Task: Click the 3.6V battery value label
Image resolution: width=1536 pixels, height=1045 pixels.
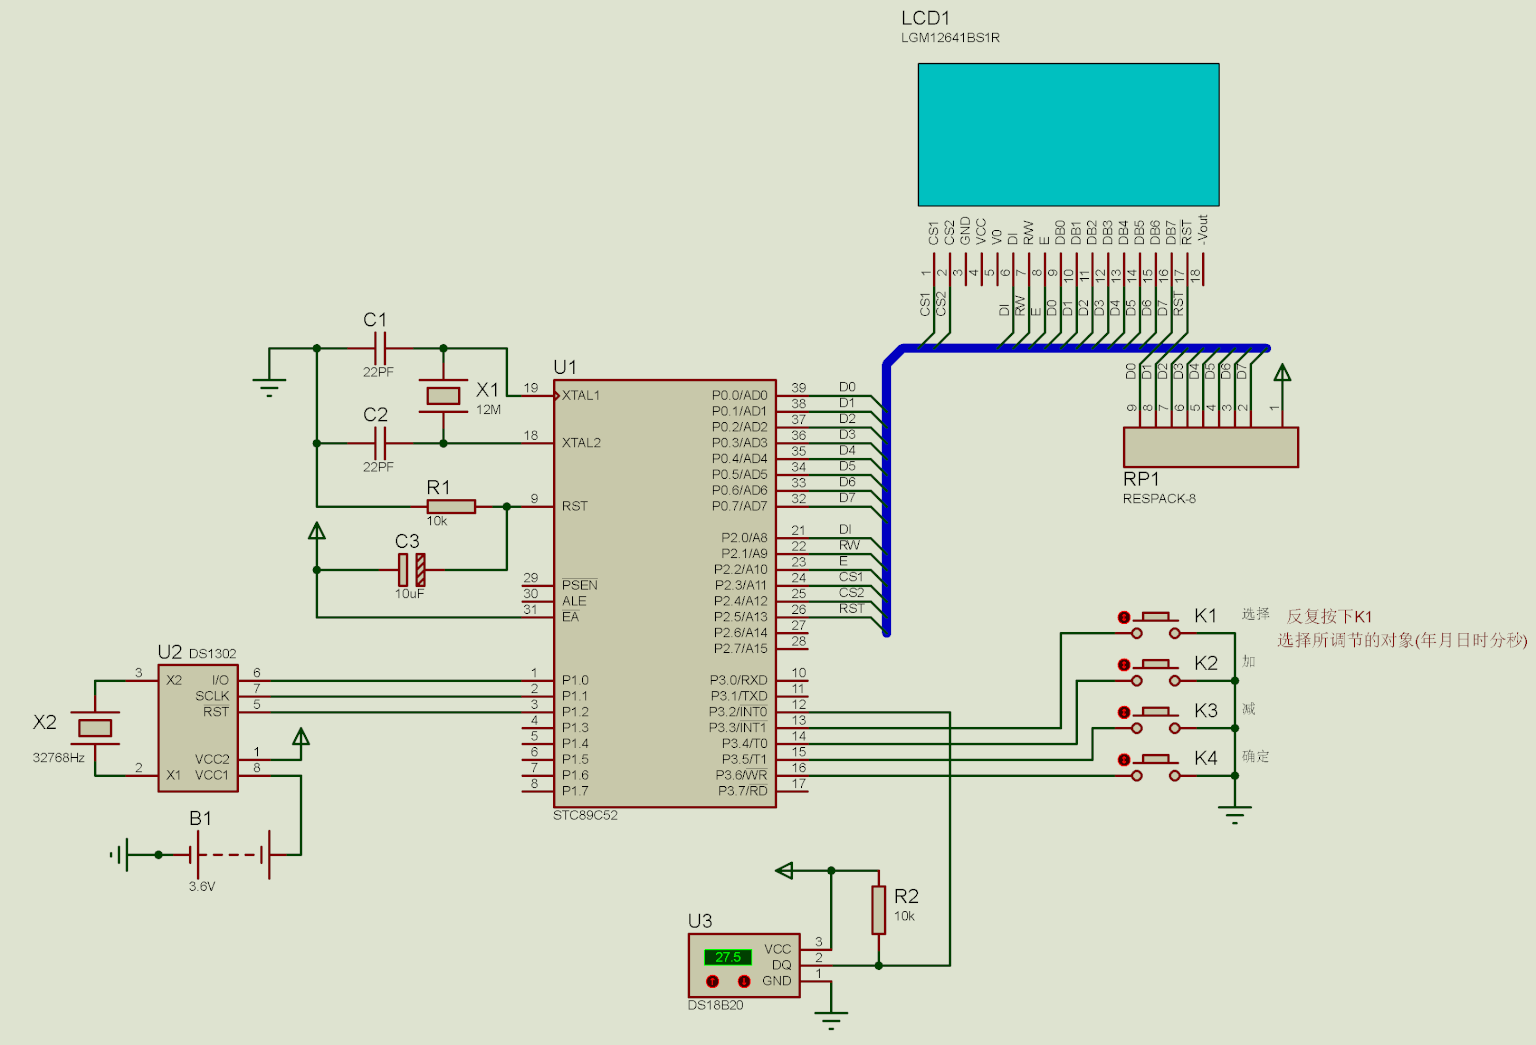Action: click(x=201, y=887)
